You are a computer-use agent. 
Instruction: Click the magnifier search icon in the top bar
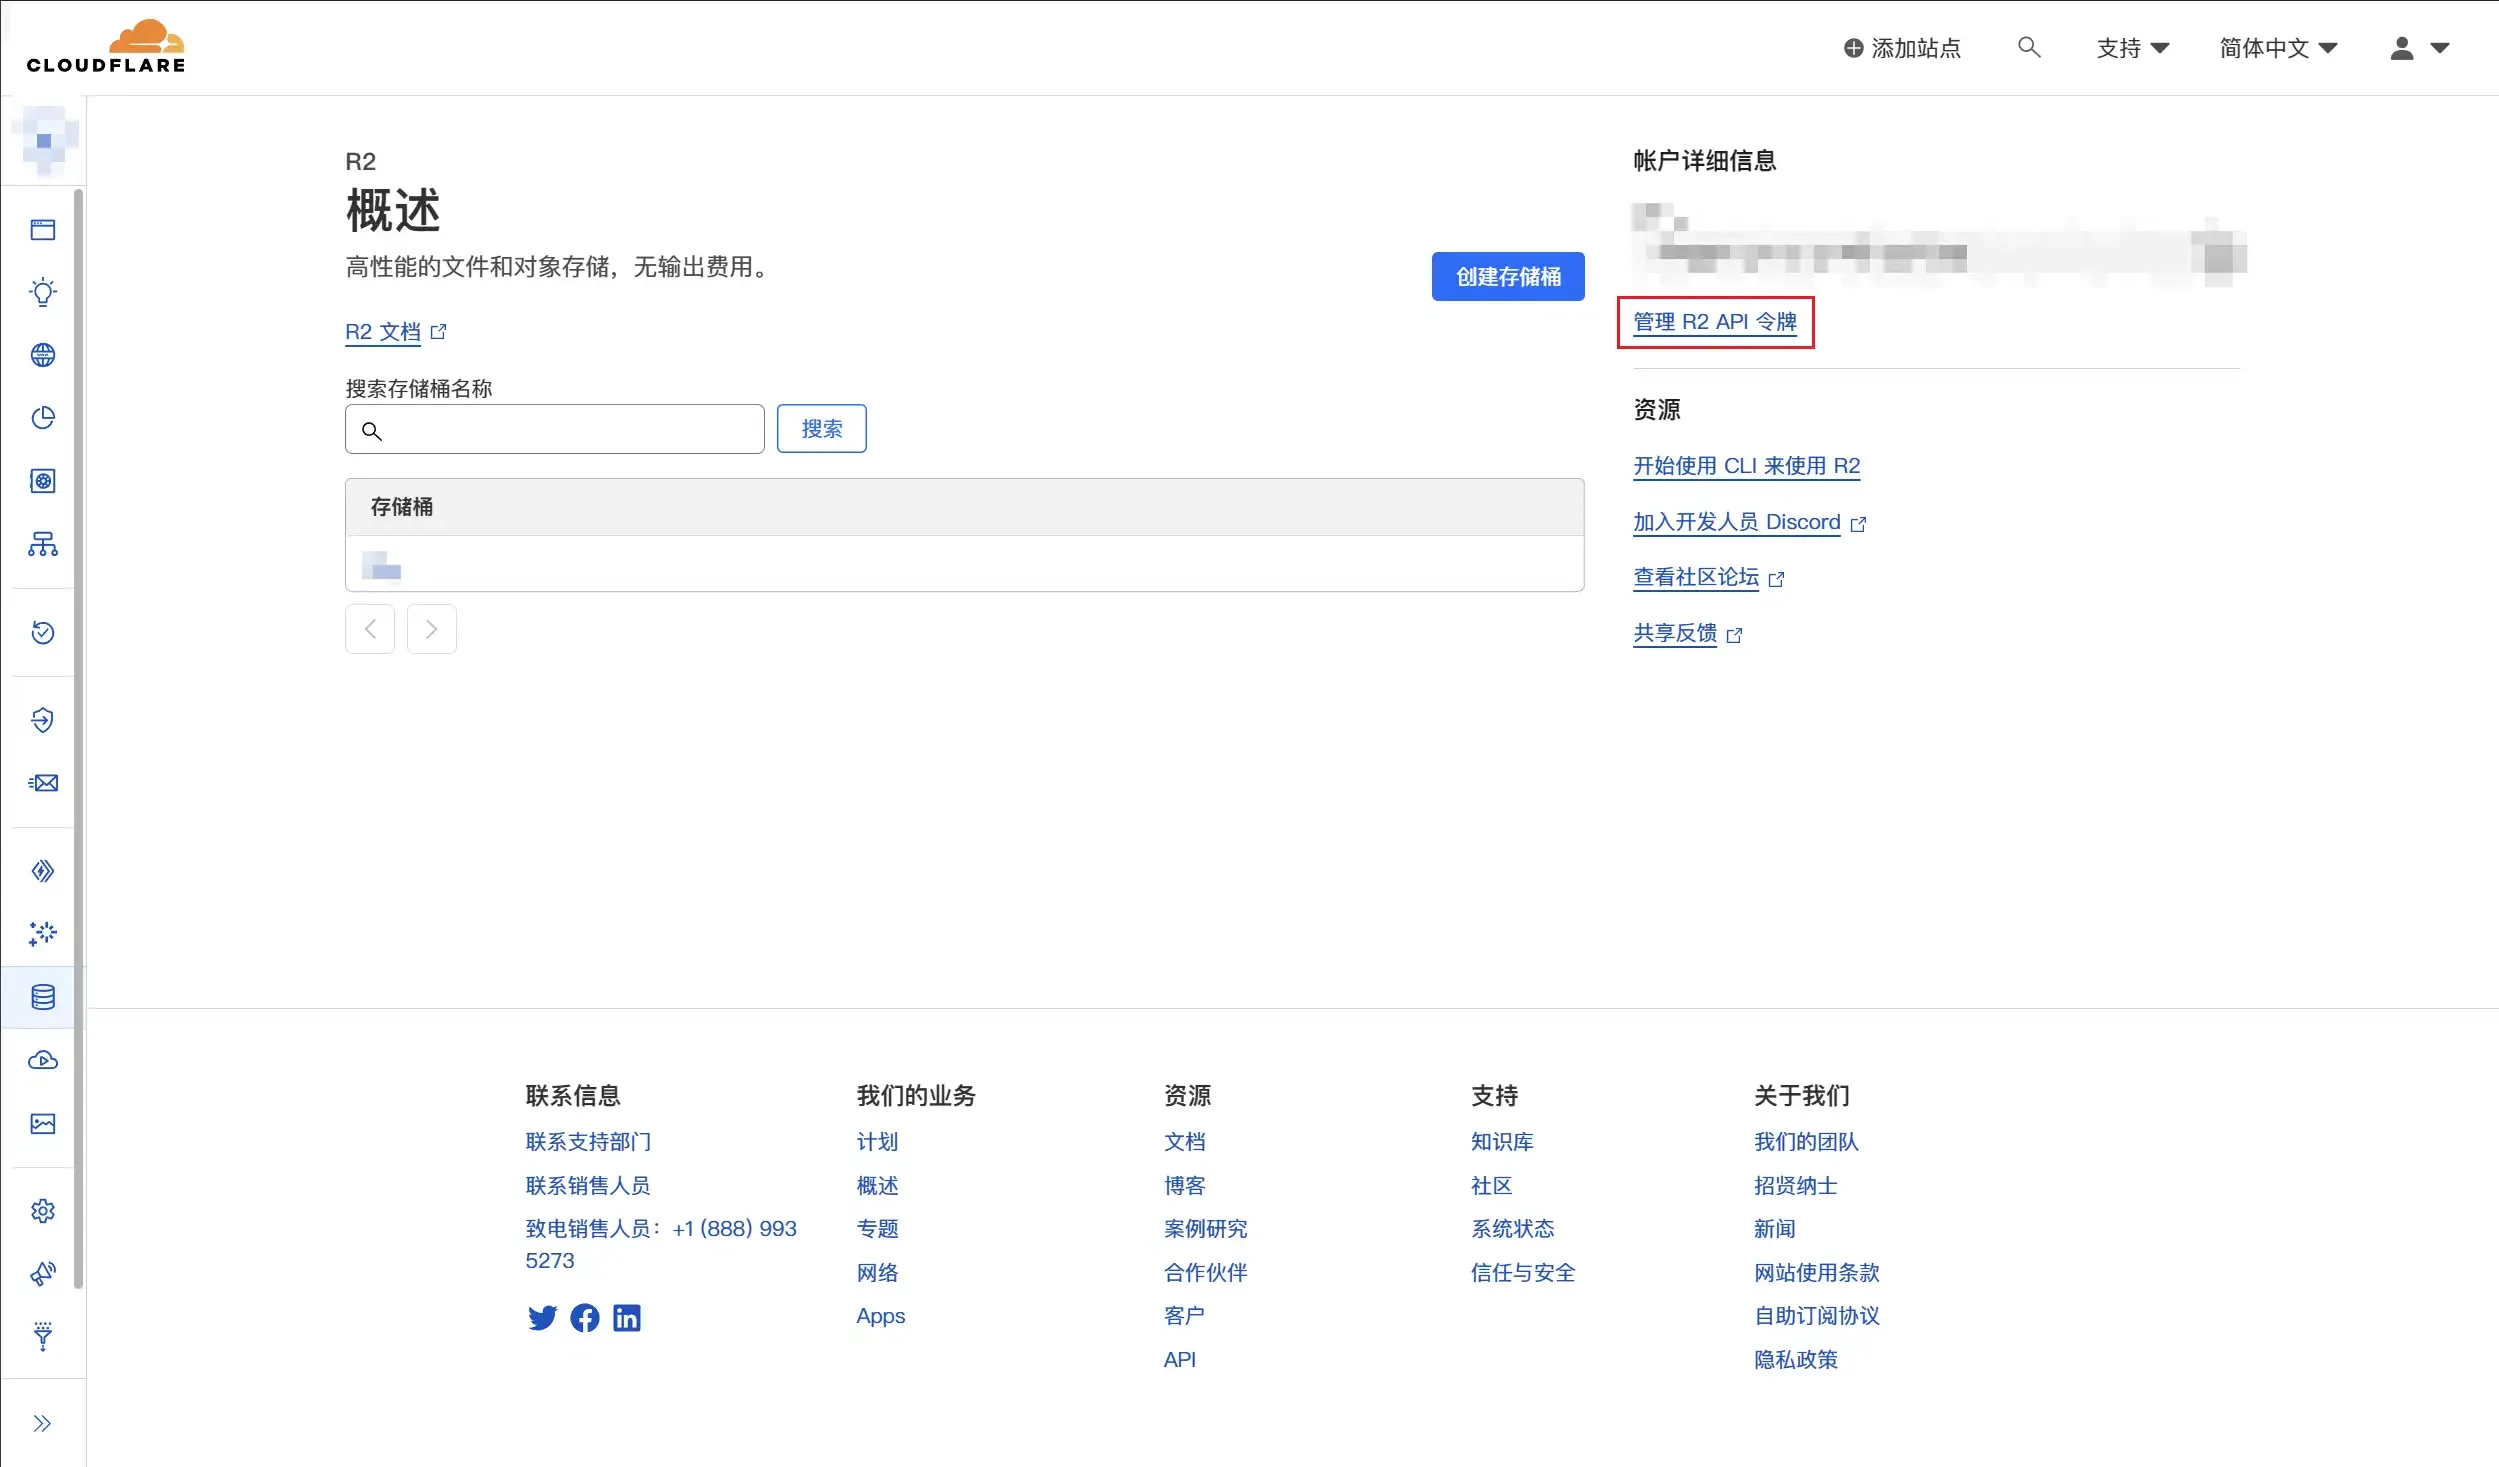tap(2028, 47)
